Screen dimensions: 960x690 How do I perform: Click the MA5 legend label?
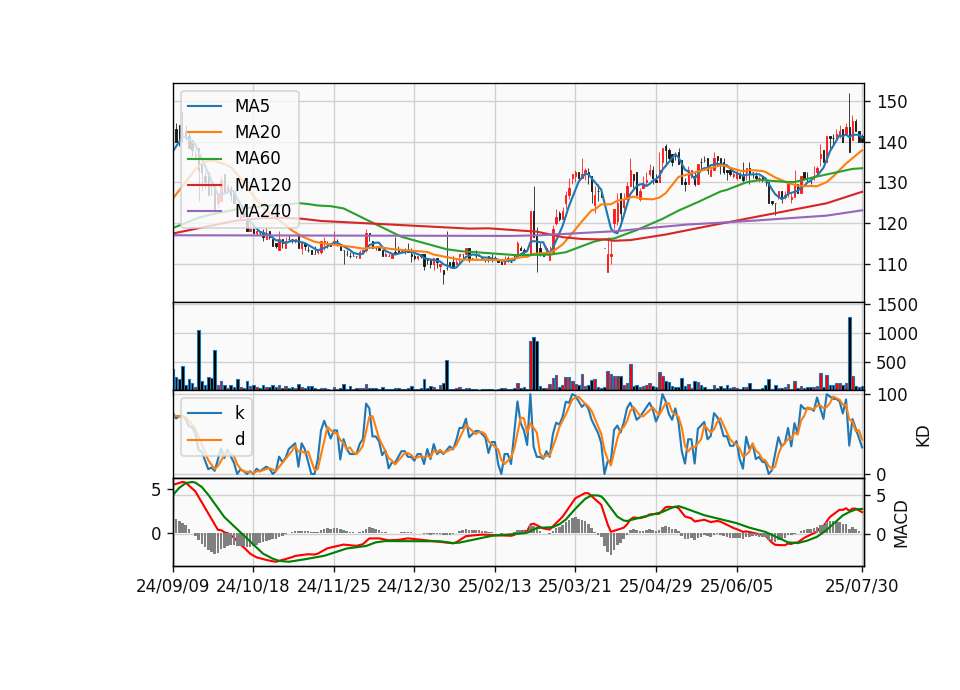252,106
